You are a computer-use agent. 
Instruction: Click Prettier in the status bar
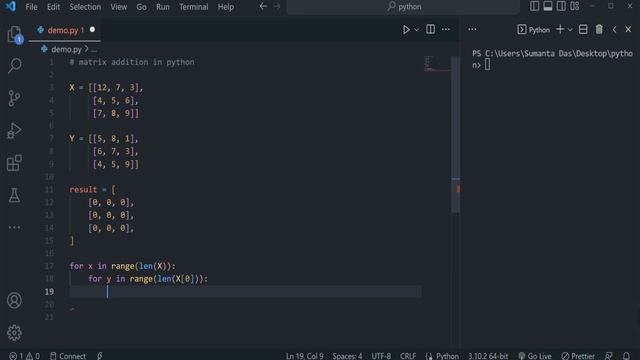tap(578, 356)
